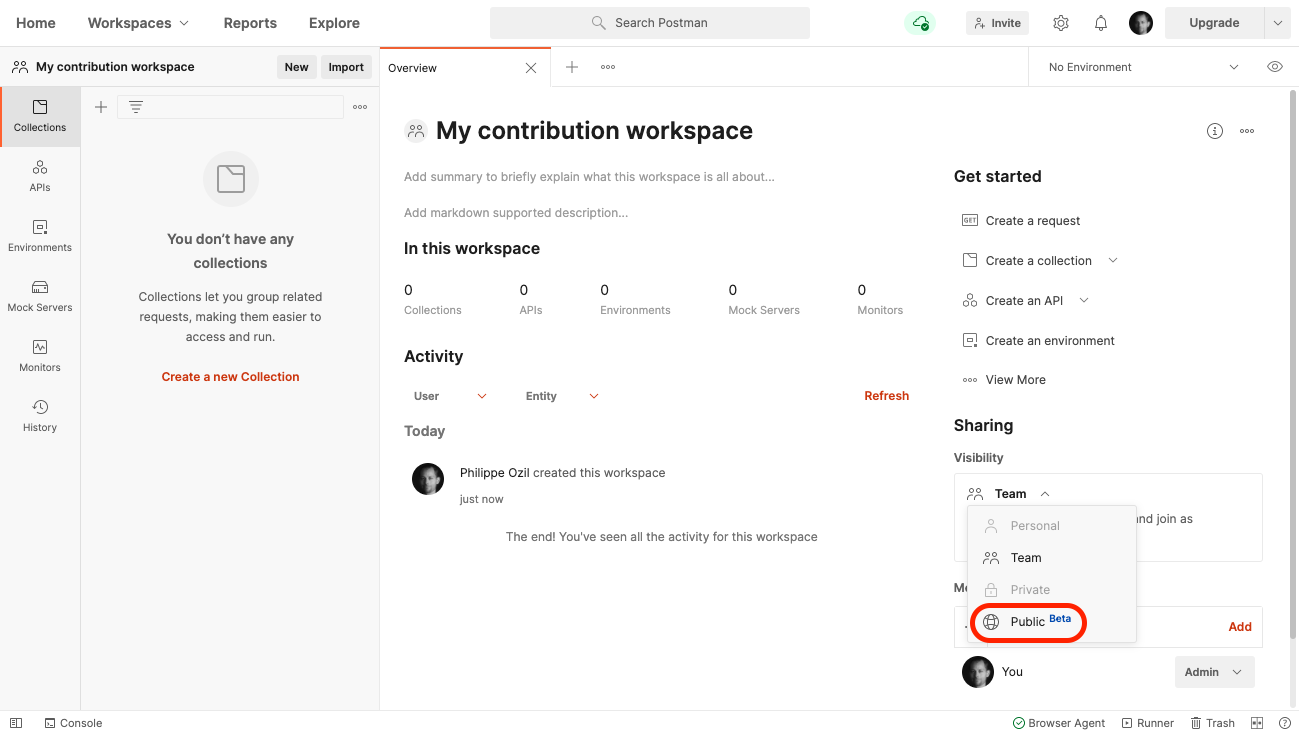This screenshot has width=1299, height=735.
Task: Click the Import button
Action: (x=346, y=67)
